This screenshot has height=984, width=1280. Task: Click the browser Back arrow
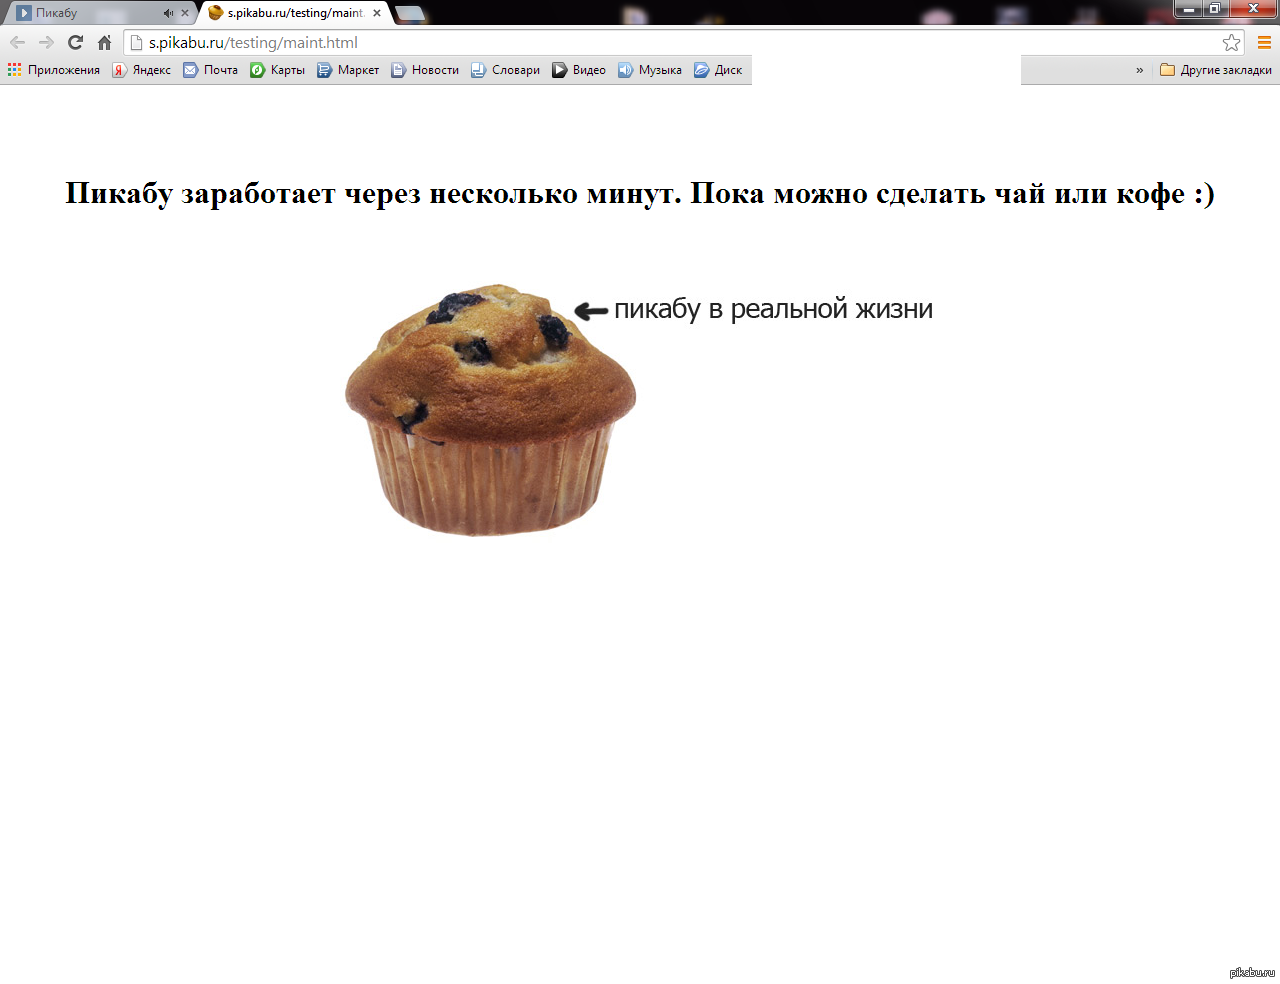[17, 42]
